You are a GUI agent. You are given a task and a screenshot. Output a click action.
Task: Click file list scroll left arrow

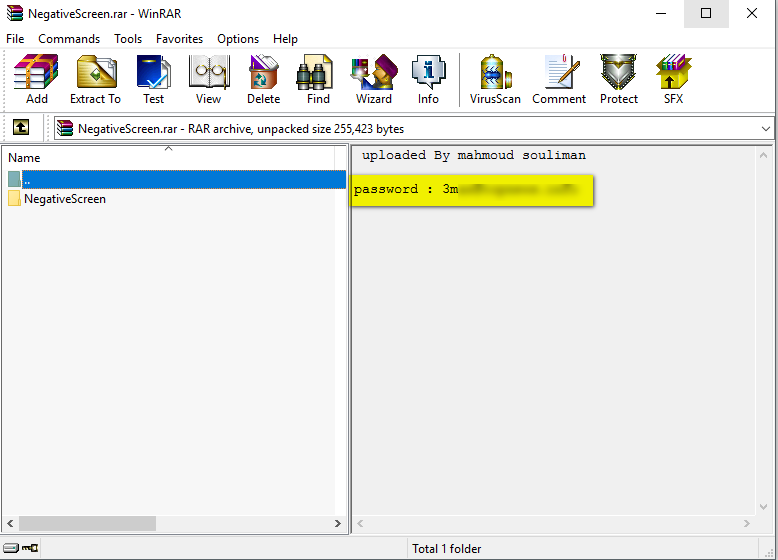point(10,523)
